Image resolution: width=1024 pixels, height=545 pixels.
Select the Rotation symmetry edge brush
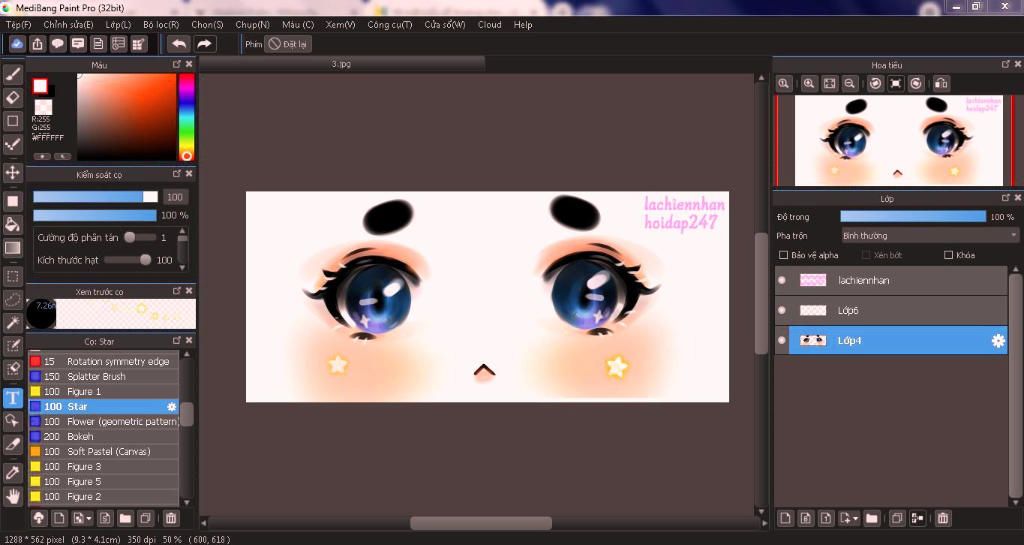104,362
